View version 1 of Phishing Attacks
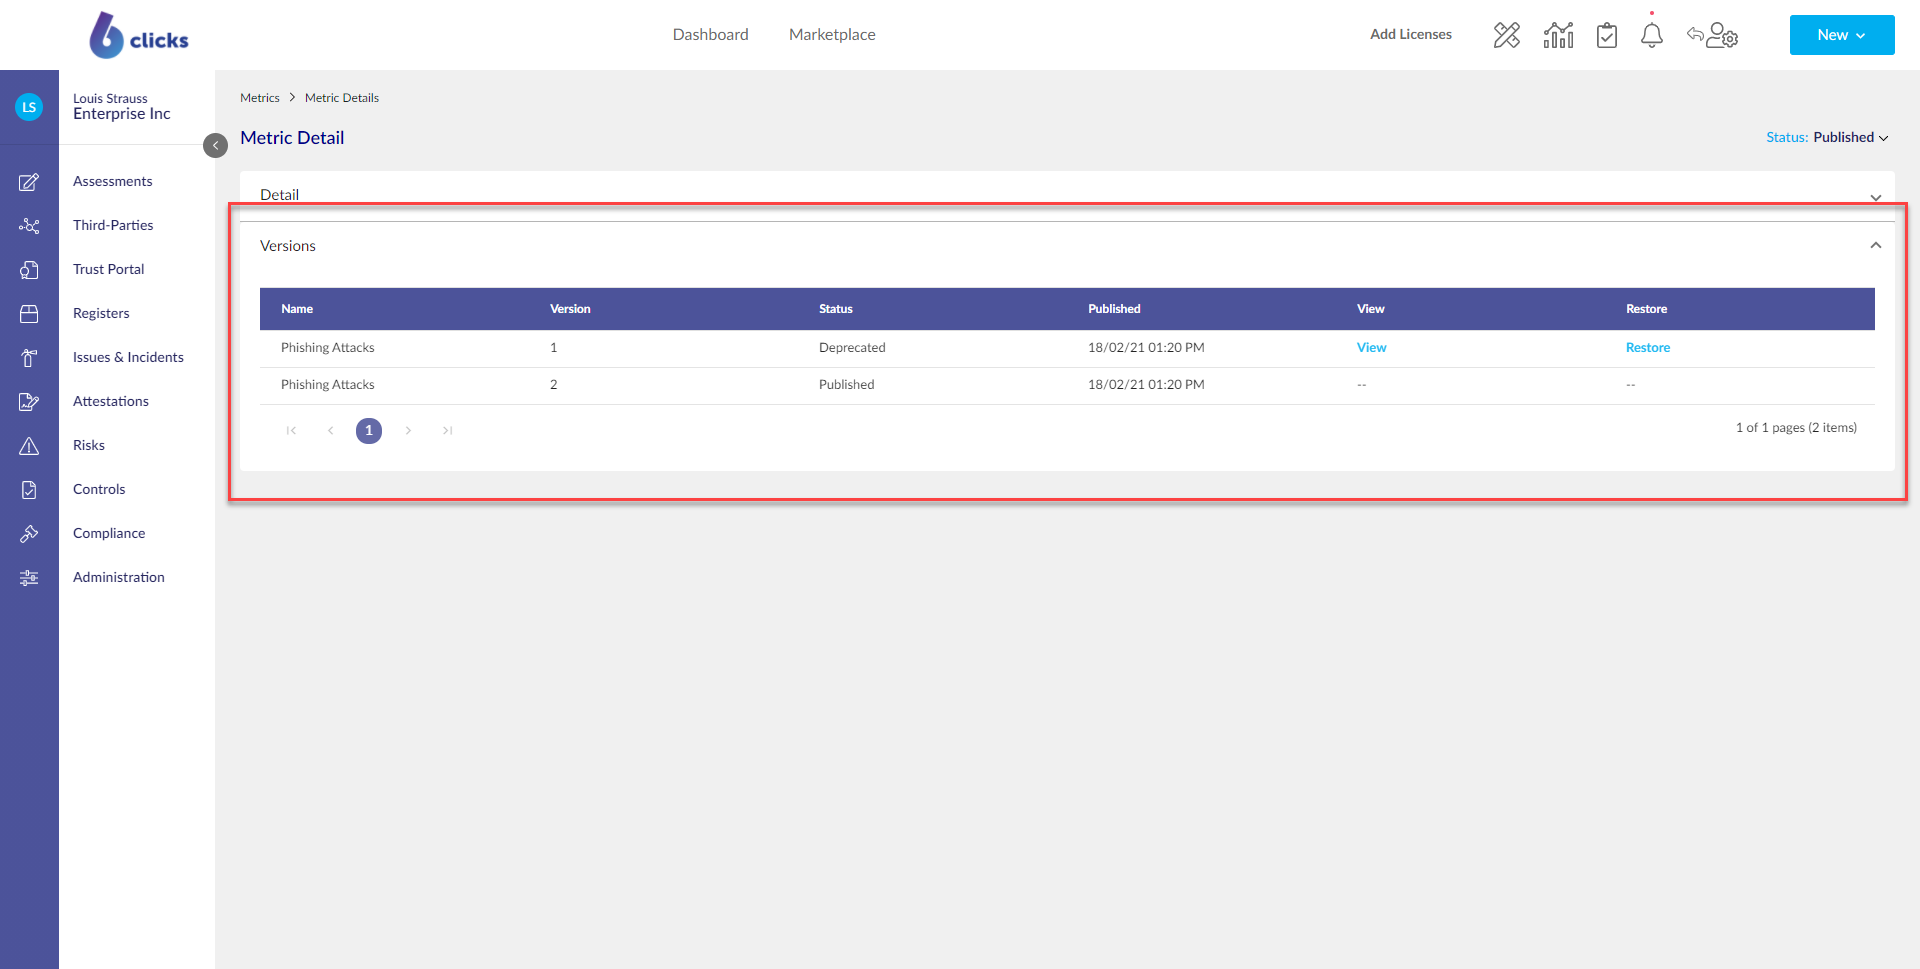1920x969 pixels. click(1371, 348)
